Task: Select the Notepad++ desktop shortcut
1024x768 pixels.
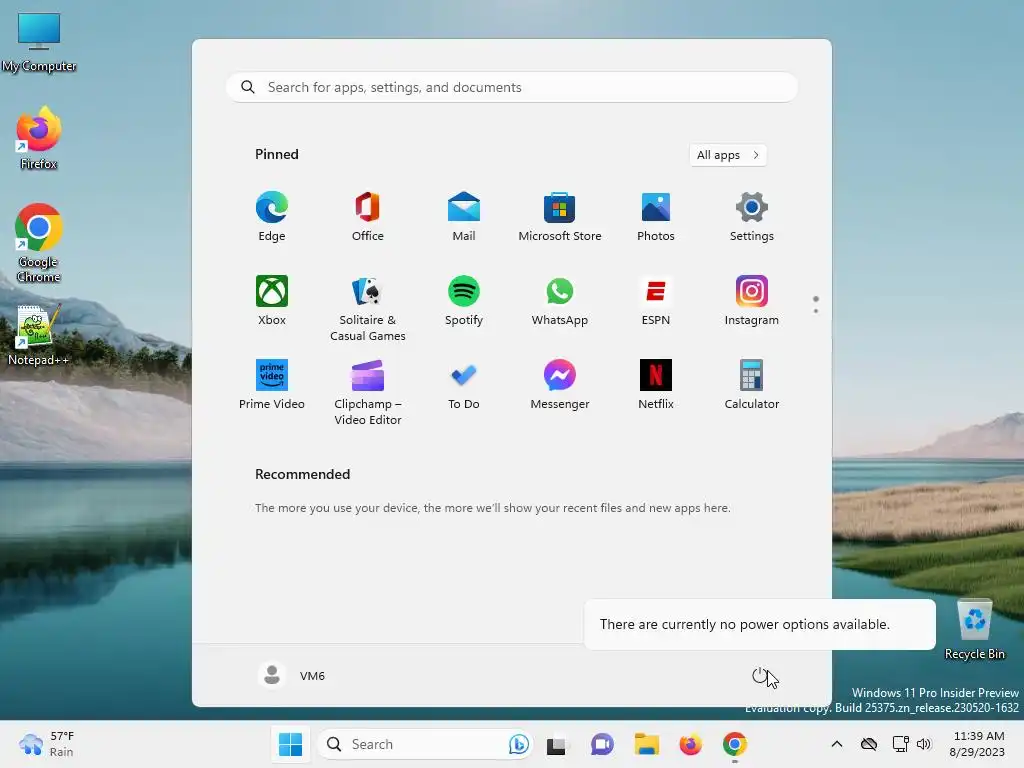Action: [39, 334]
